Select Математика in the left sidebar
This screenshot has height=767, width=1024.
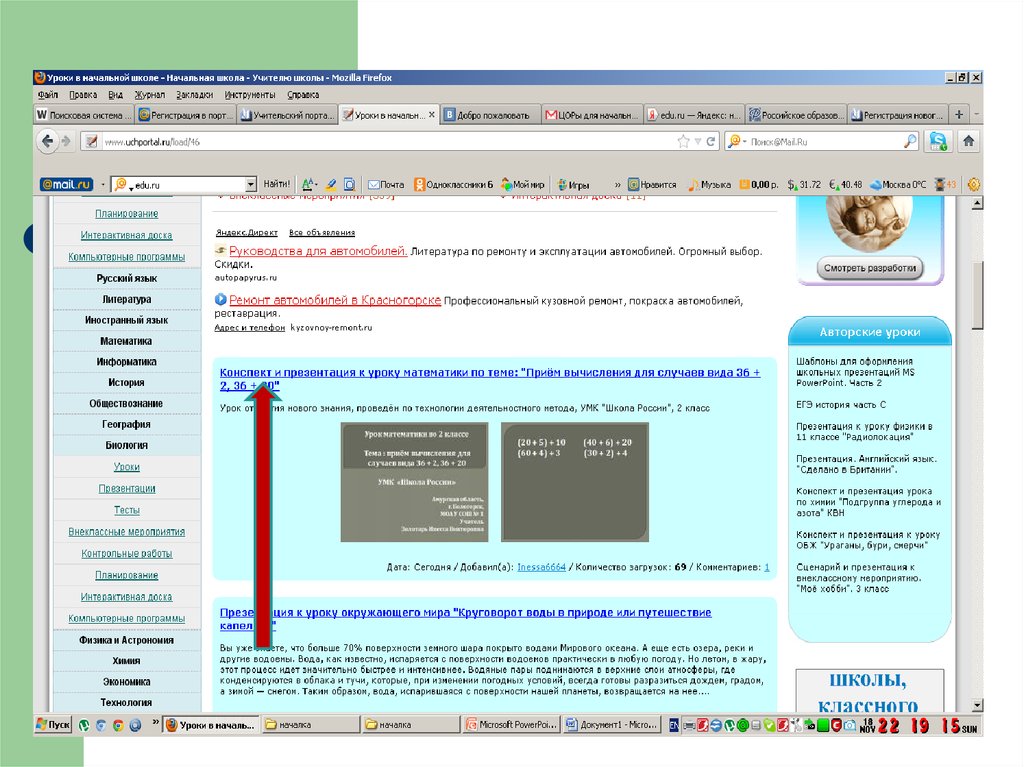[126, 341]
